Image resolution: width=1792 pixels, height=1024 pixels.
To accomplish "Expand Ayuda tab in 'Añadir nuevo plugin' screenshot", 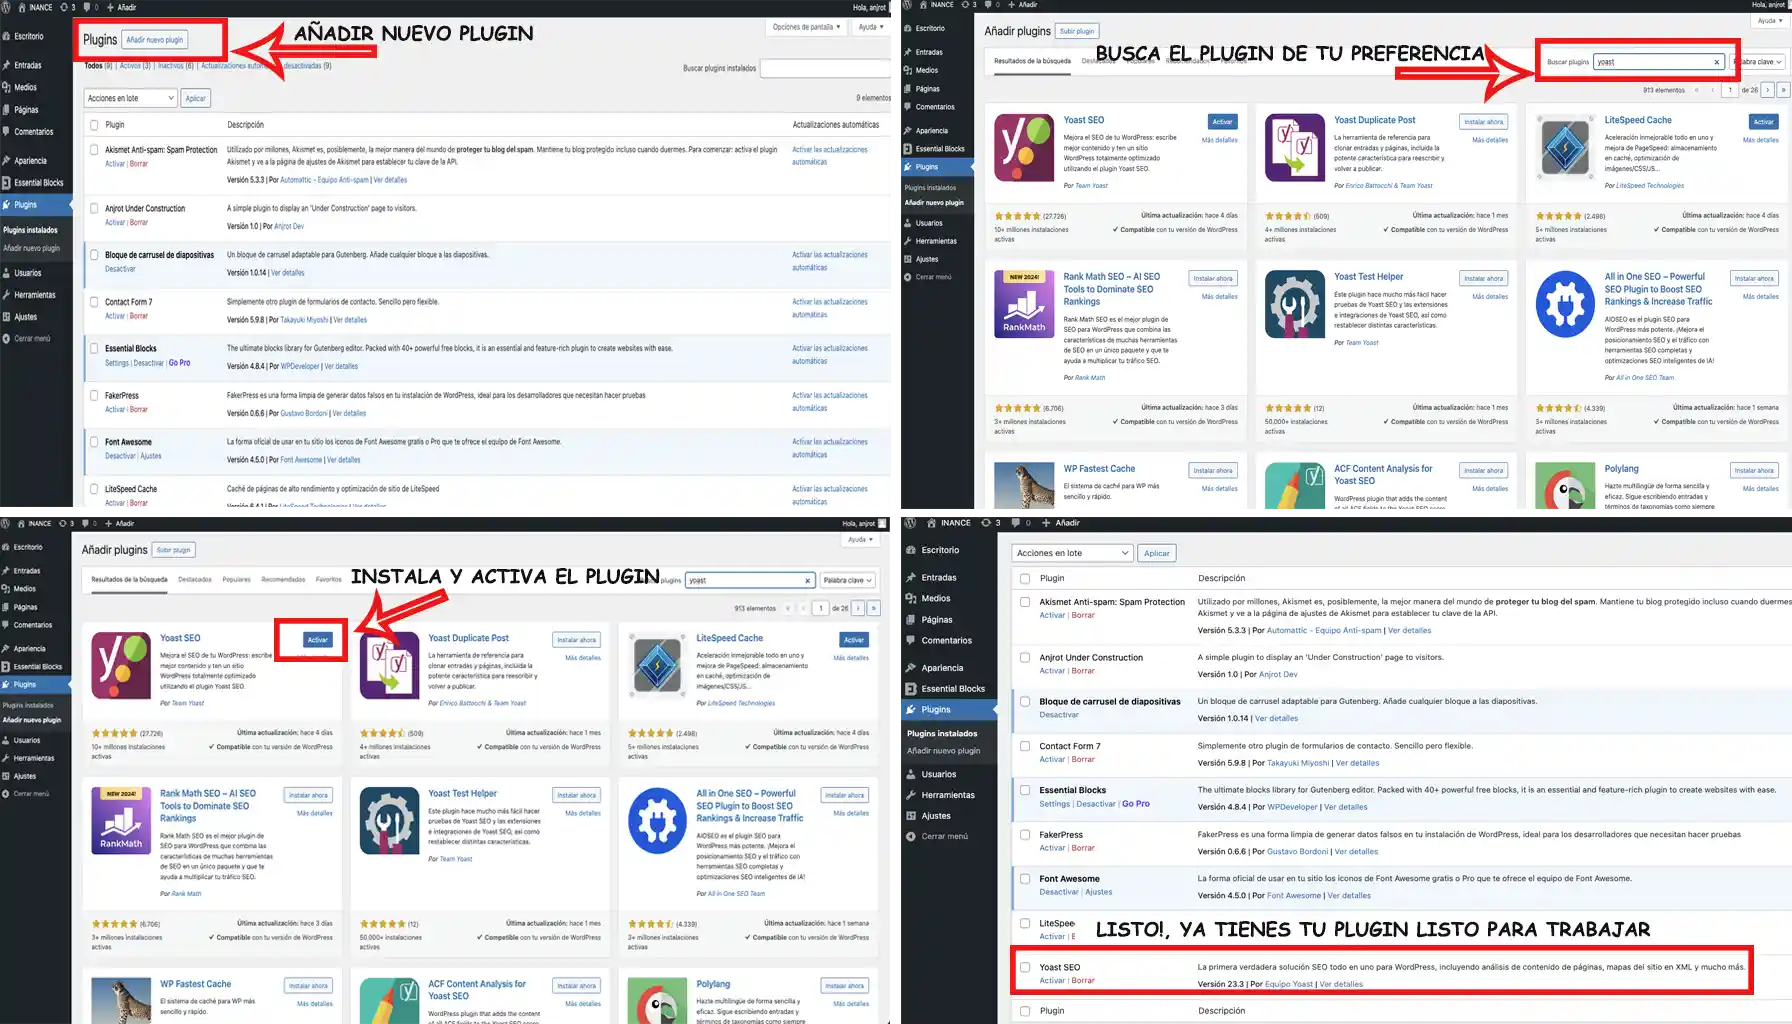I will (x=870, y=27).
